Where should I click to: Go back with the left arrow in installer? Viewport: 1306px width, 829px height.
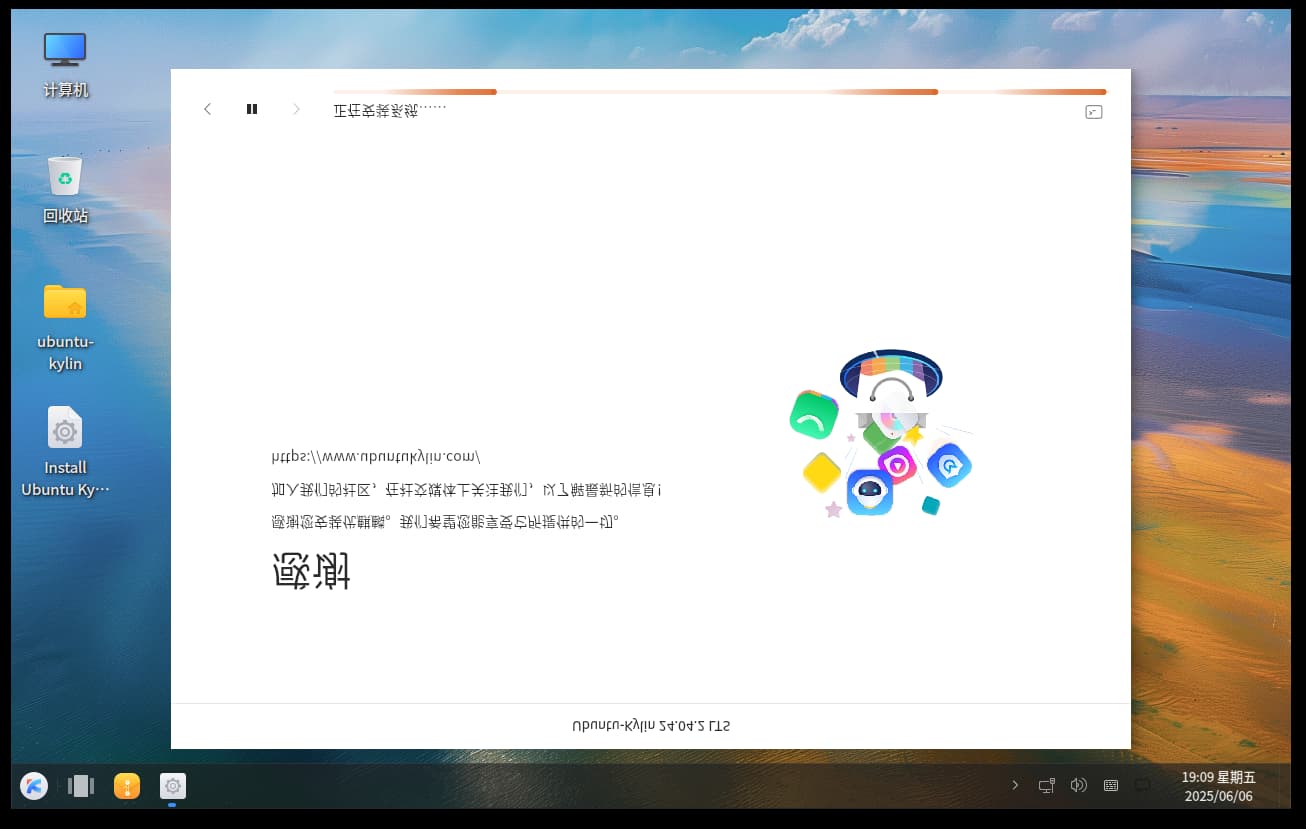click(207, 109)
